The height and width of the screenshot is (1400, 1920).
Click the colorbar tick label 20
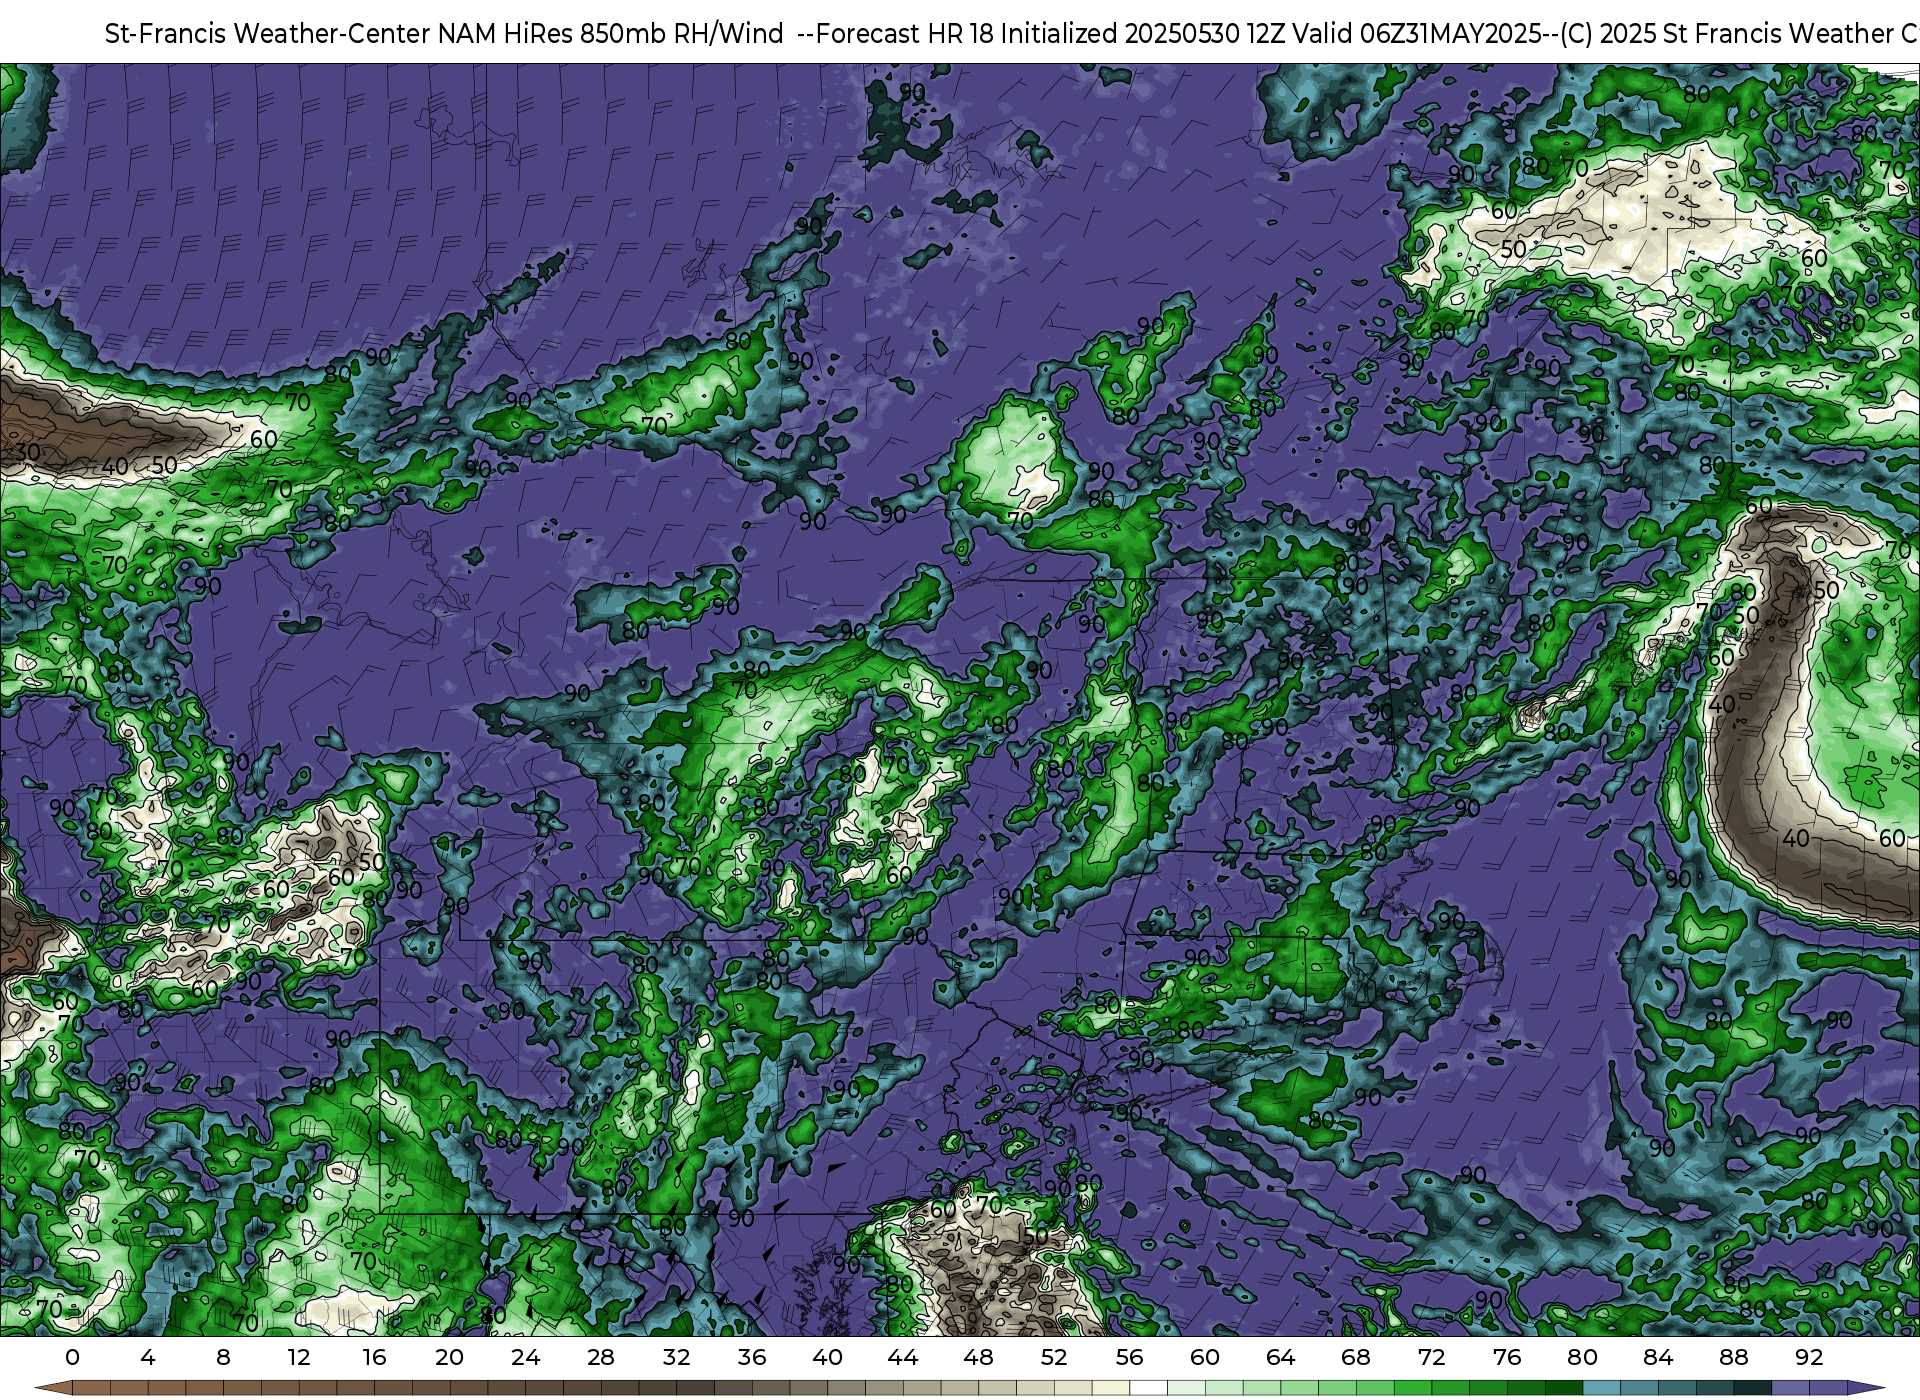(x=450, y=1357)
